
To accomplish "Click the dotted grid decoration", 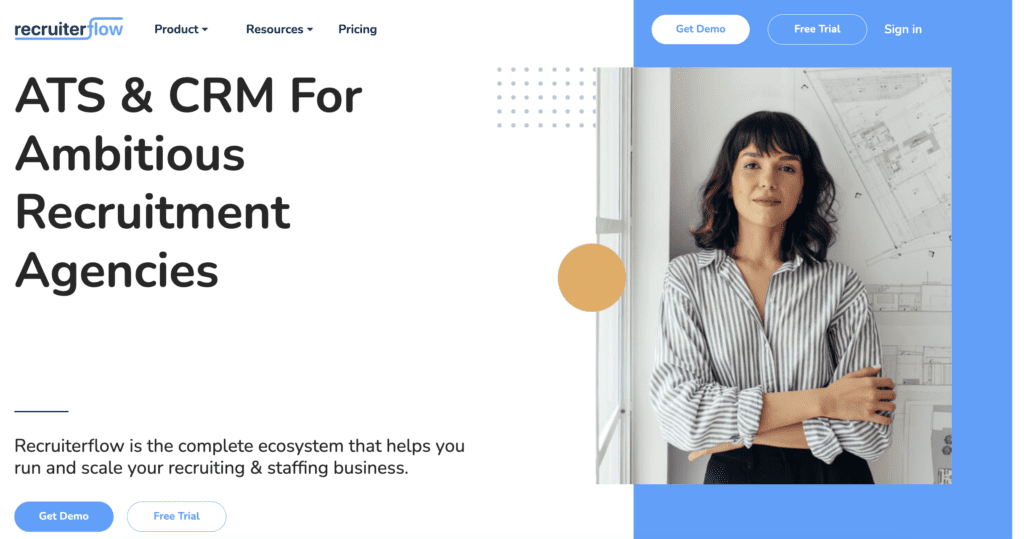I will tap(546, 97).
